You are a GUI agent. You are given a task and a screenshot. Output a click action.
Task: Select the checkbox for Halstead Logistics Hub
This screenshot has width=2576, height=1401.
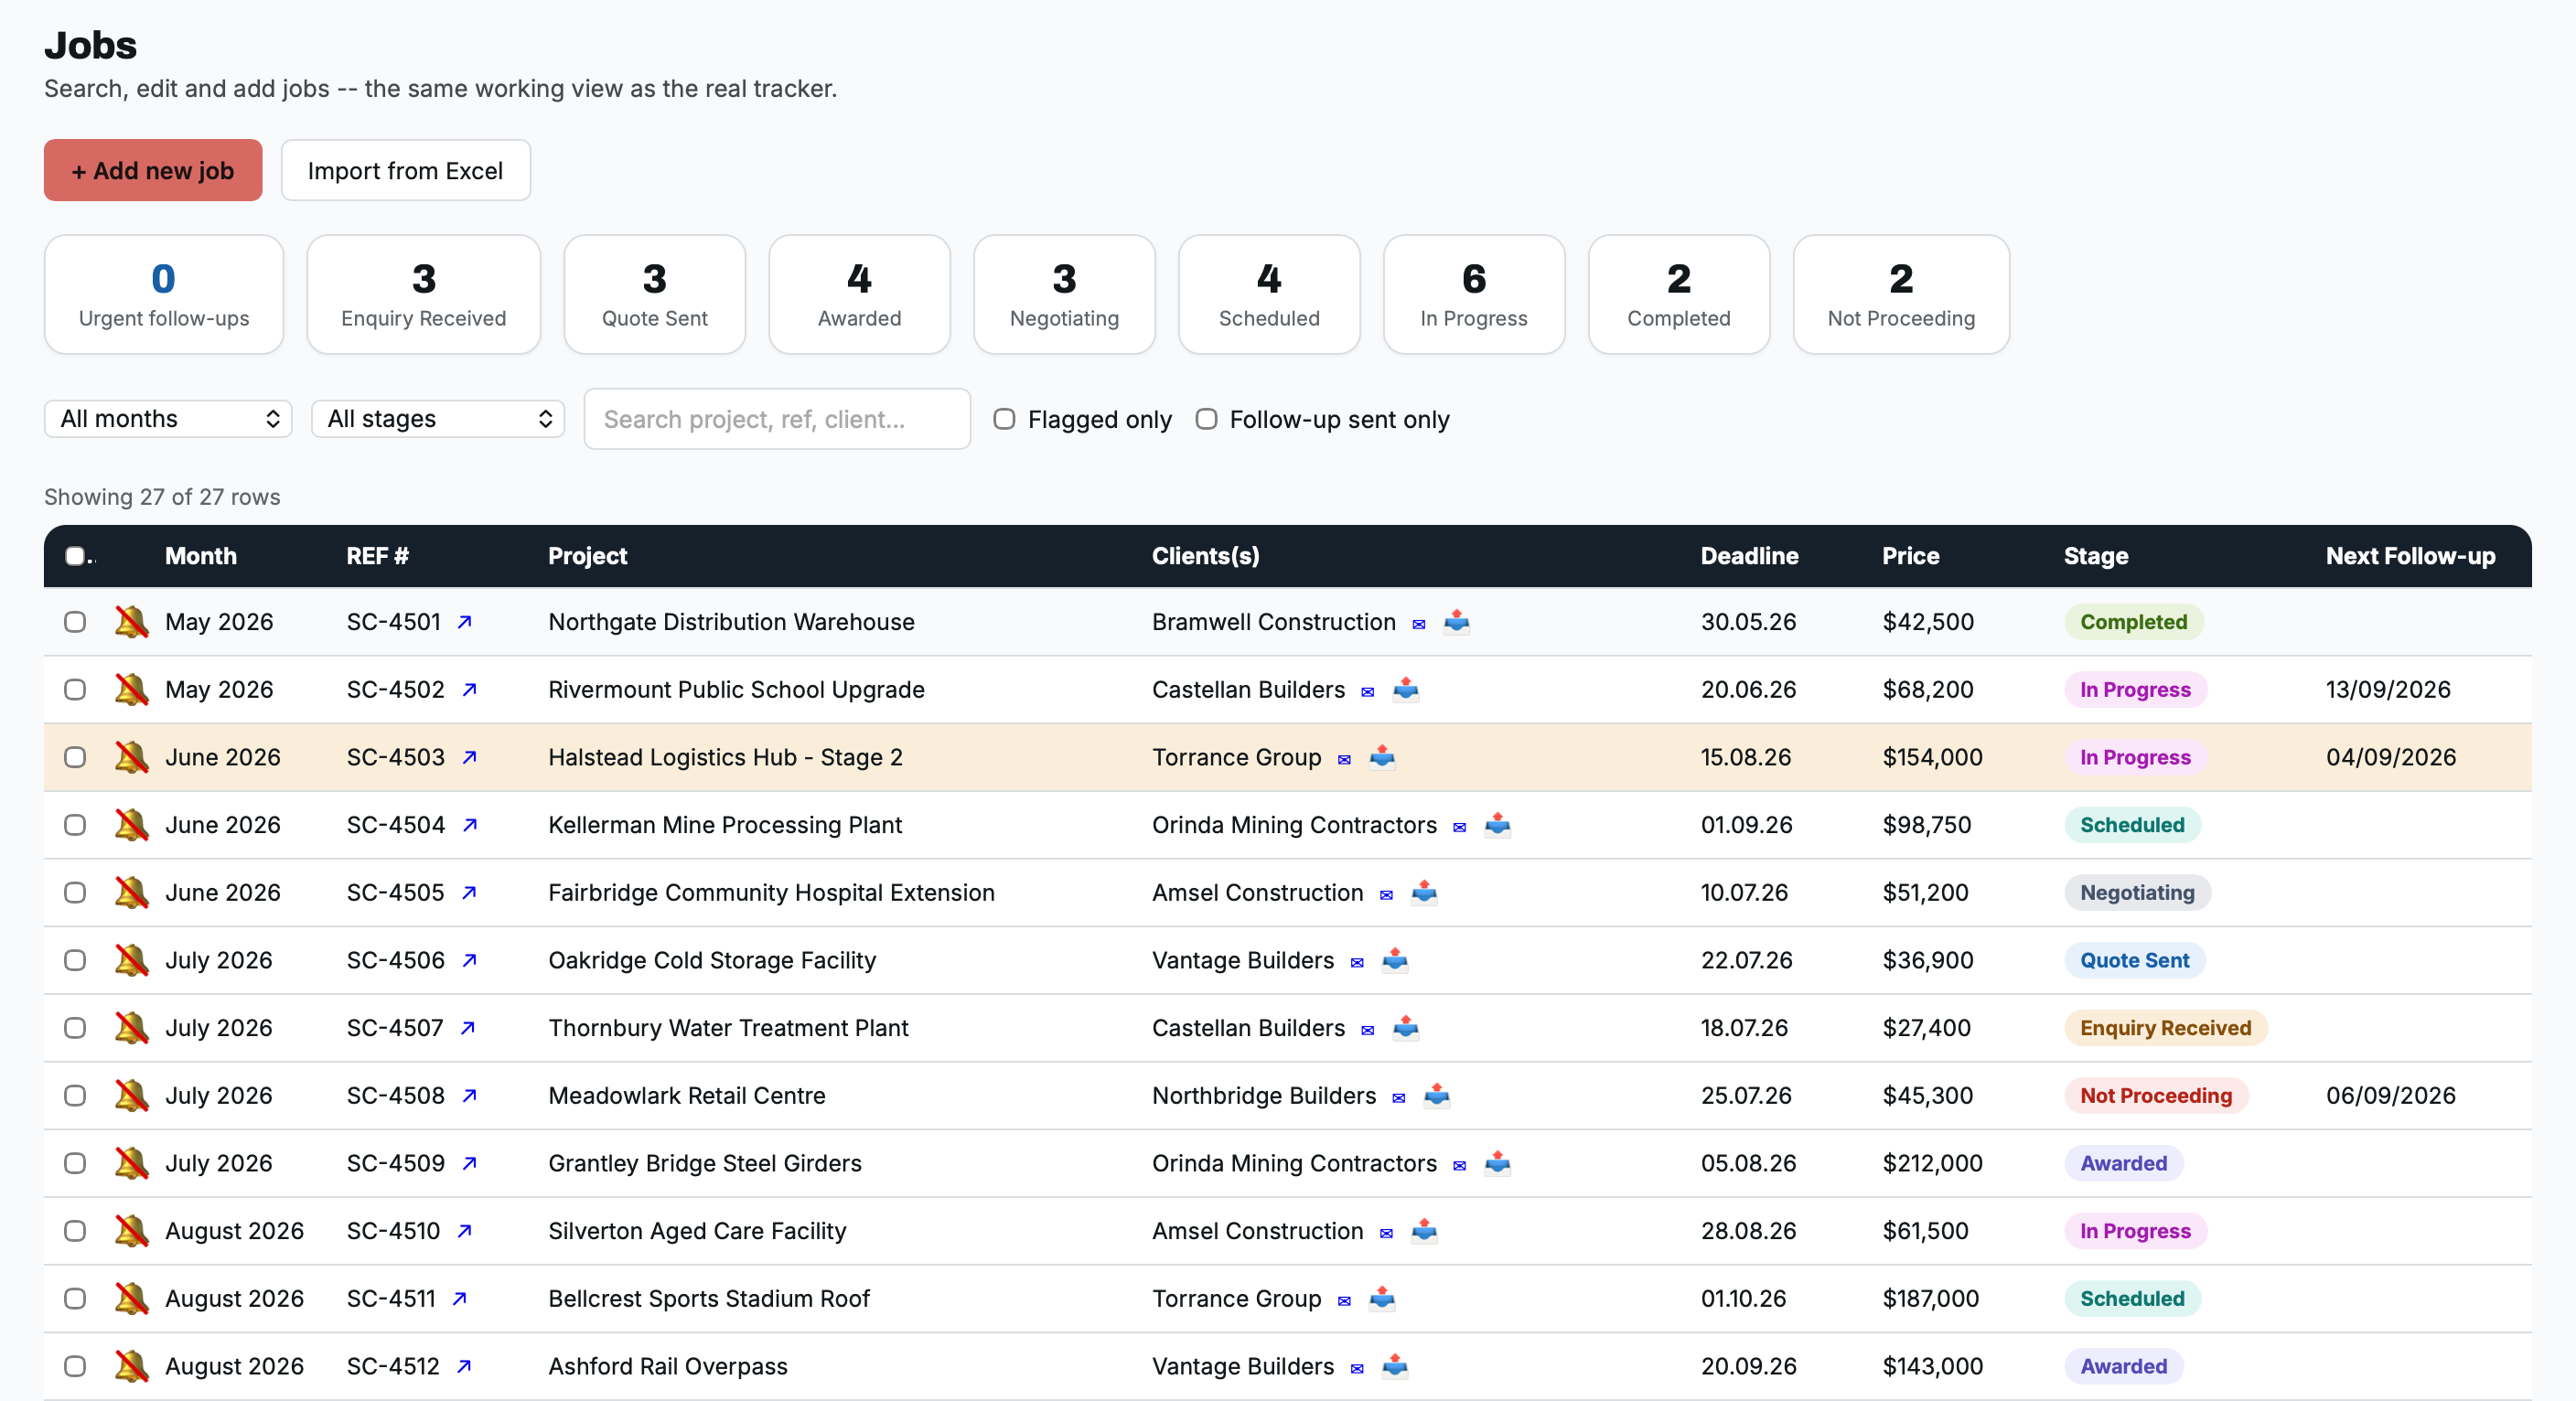(x=75, y=757)
